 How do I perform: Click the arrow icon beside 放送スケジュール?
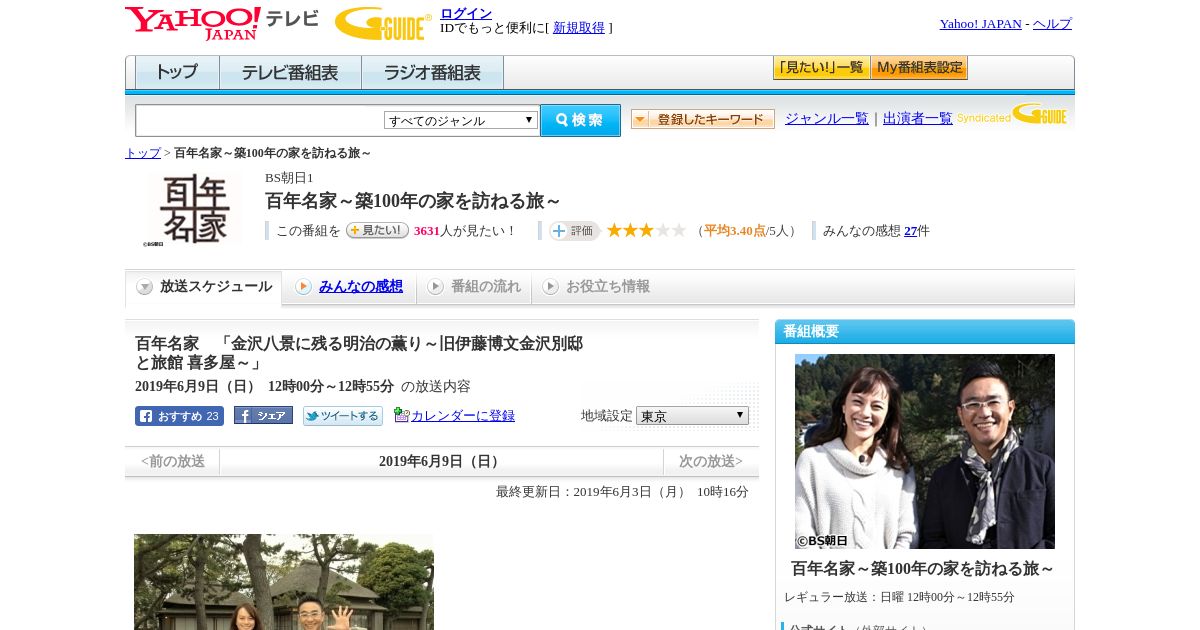click(145, 287)
